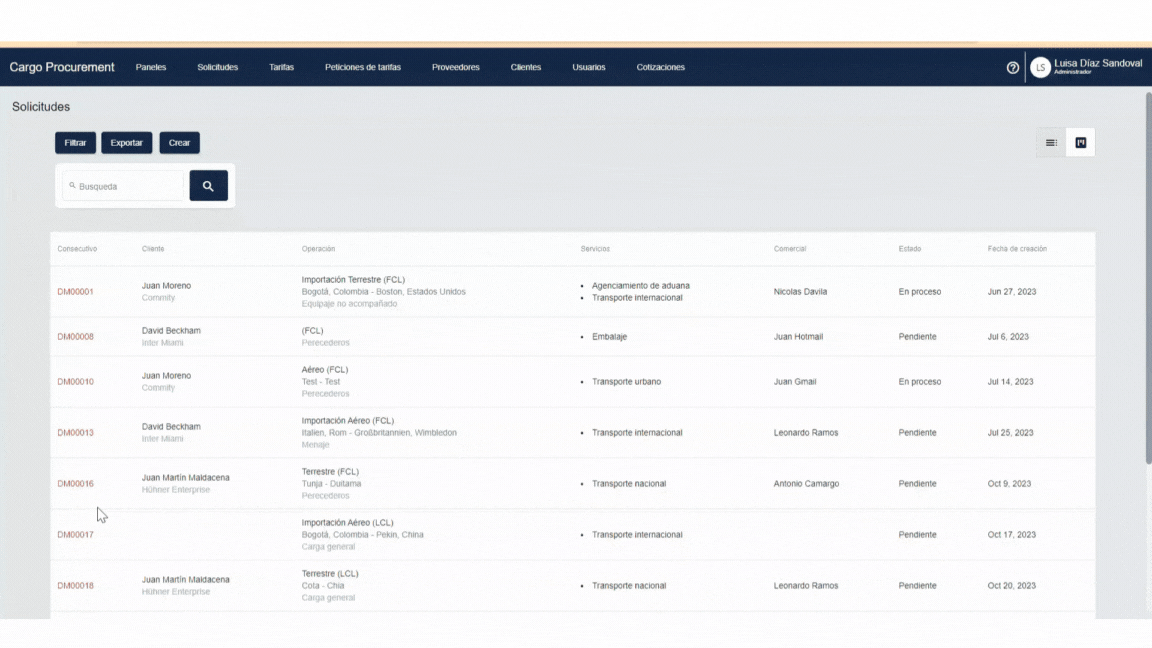Open request DM00001 link
The height and width of the screenshot is (648, 1152).
(x=75, y=292)
